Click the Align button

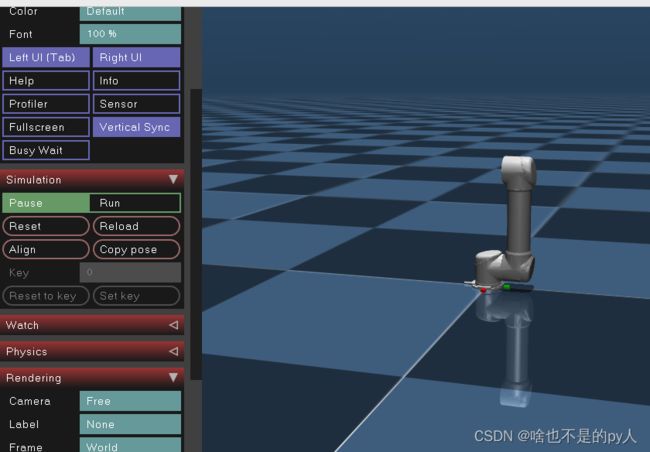point(46,249)
